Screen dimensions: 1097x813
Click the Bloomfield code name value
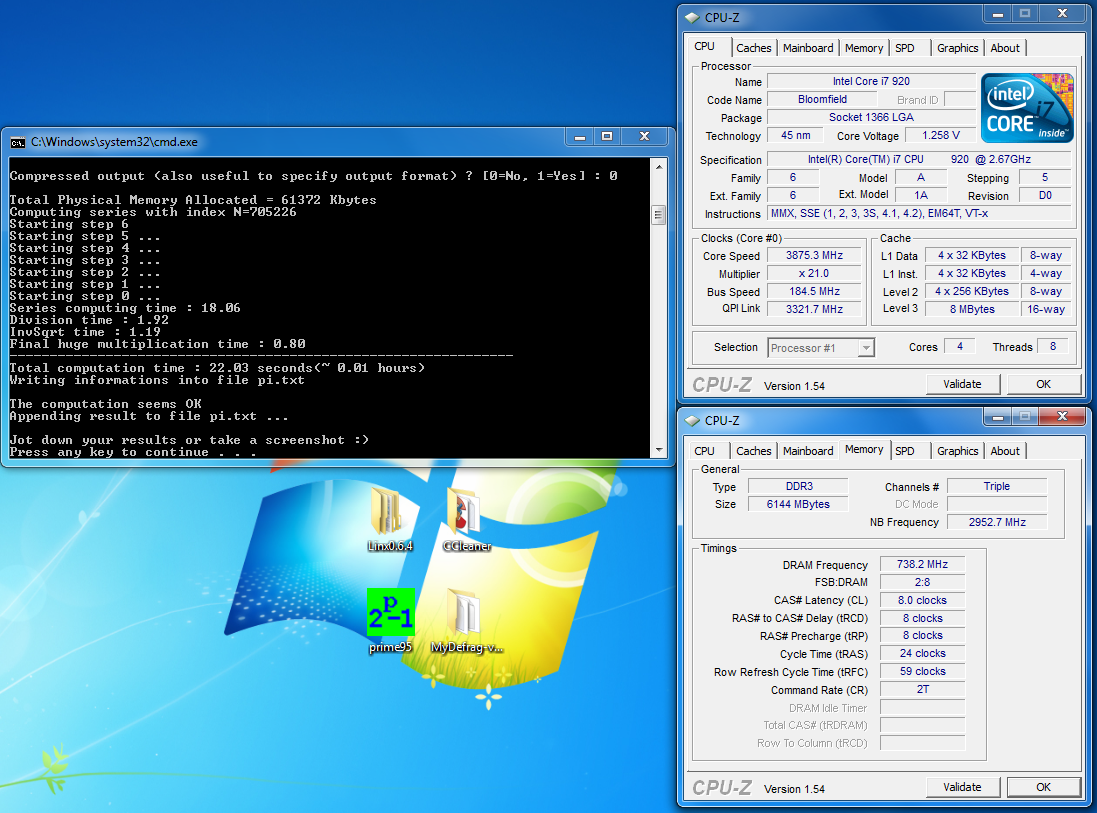[823, 99]
